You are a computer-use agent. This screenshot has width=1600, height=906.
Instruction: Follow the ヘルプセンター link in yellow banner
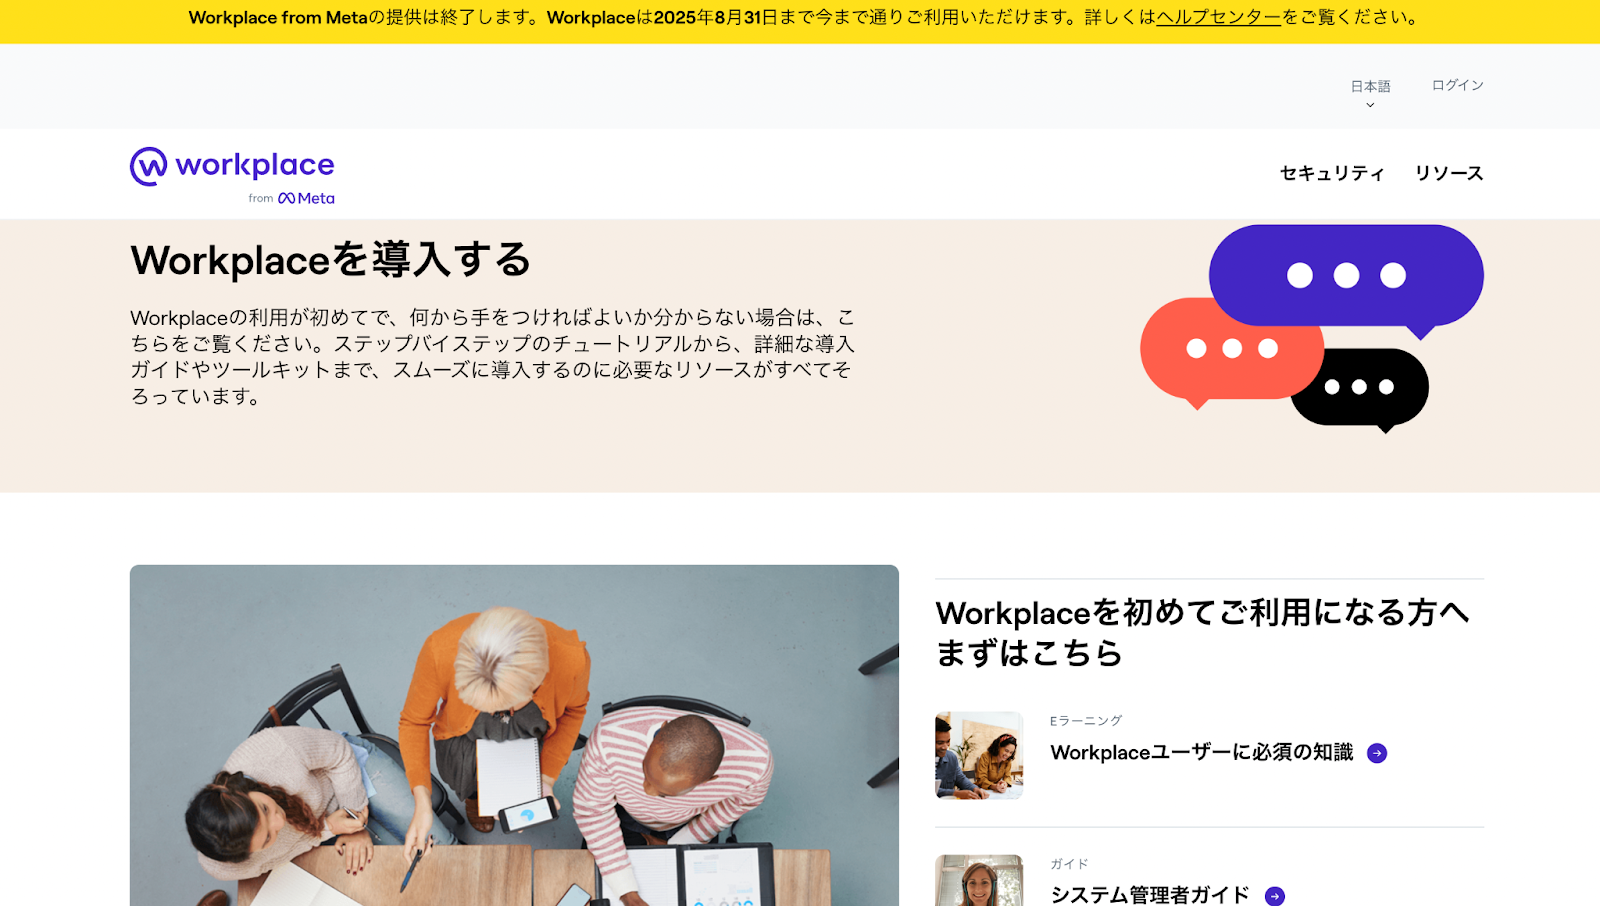click(x=1218, y=18)
